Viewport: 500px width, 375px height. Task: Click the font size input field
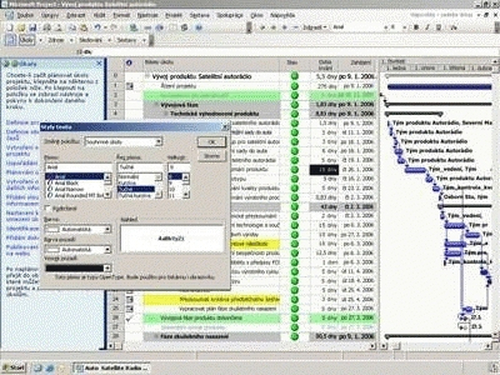coord(179,167)
